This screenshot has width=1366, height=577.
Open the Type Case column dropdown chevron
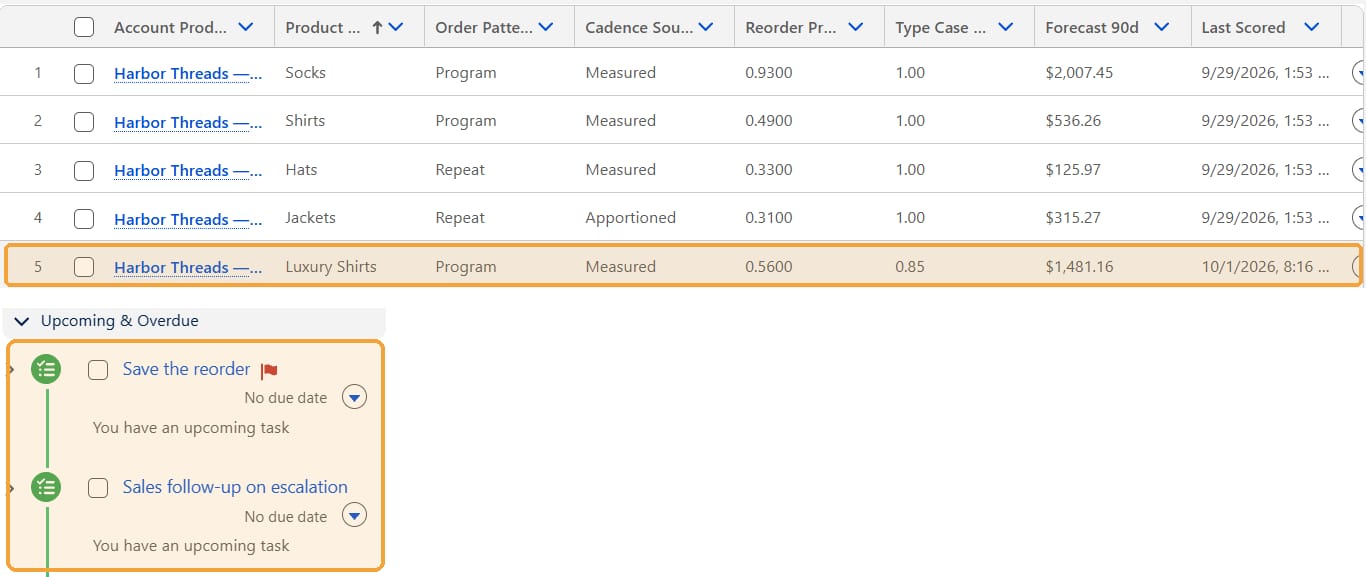pos(1006,28)
